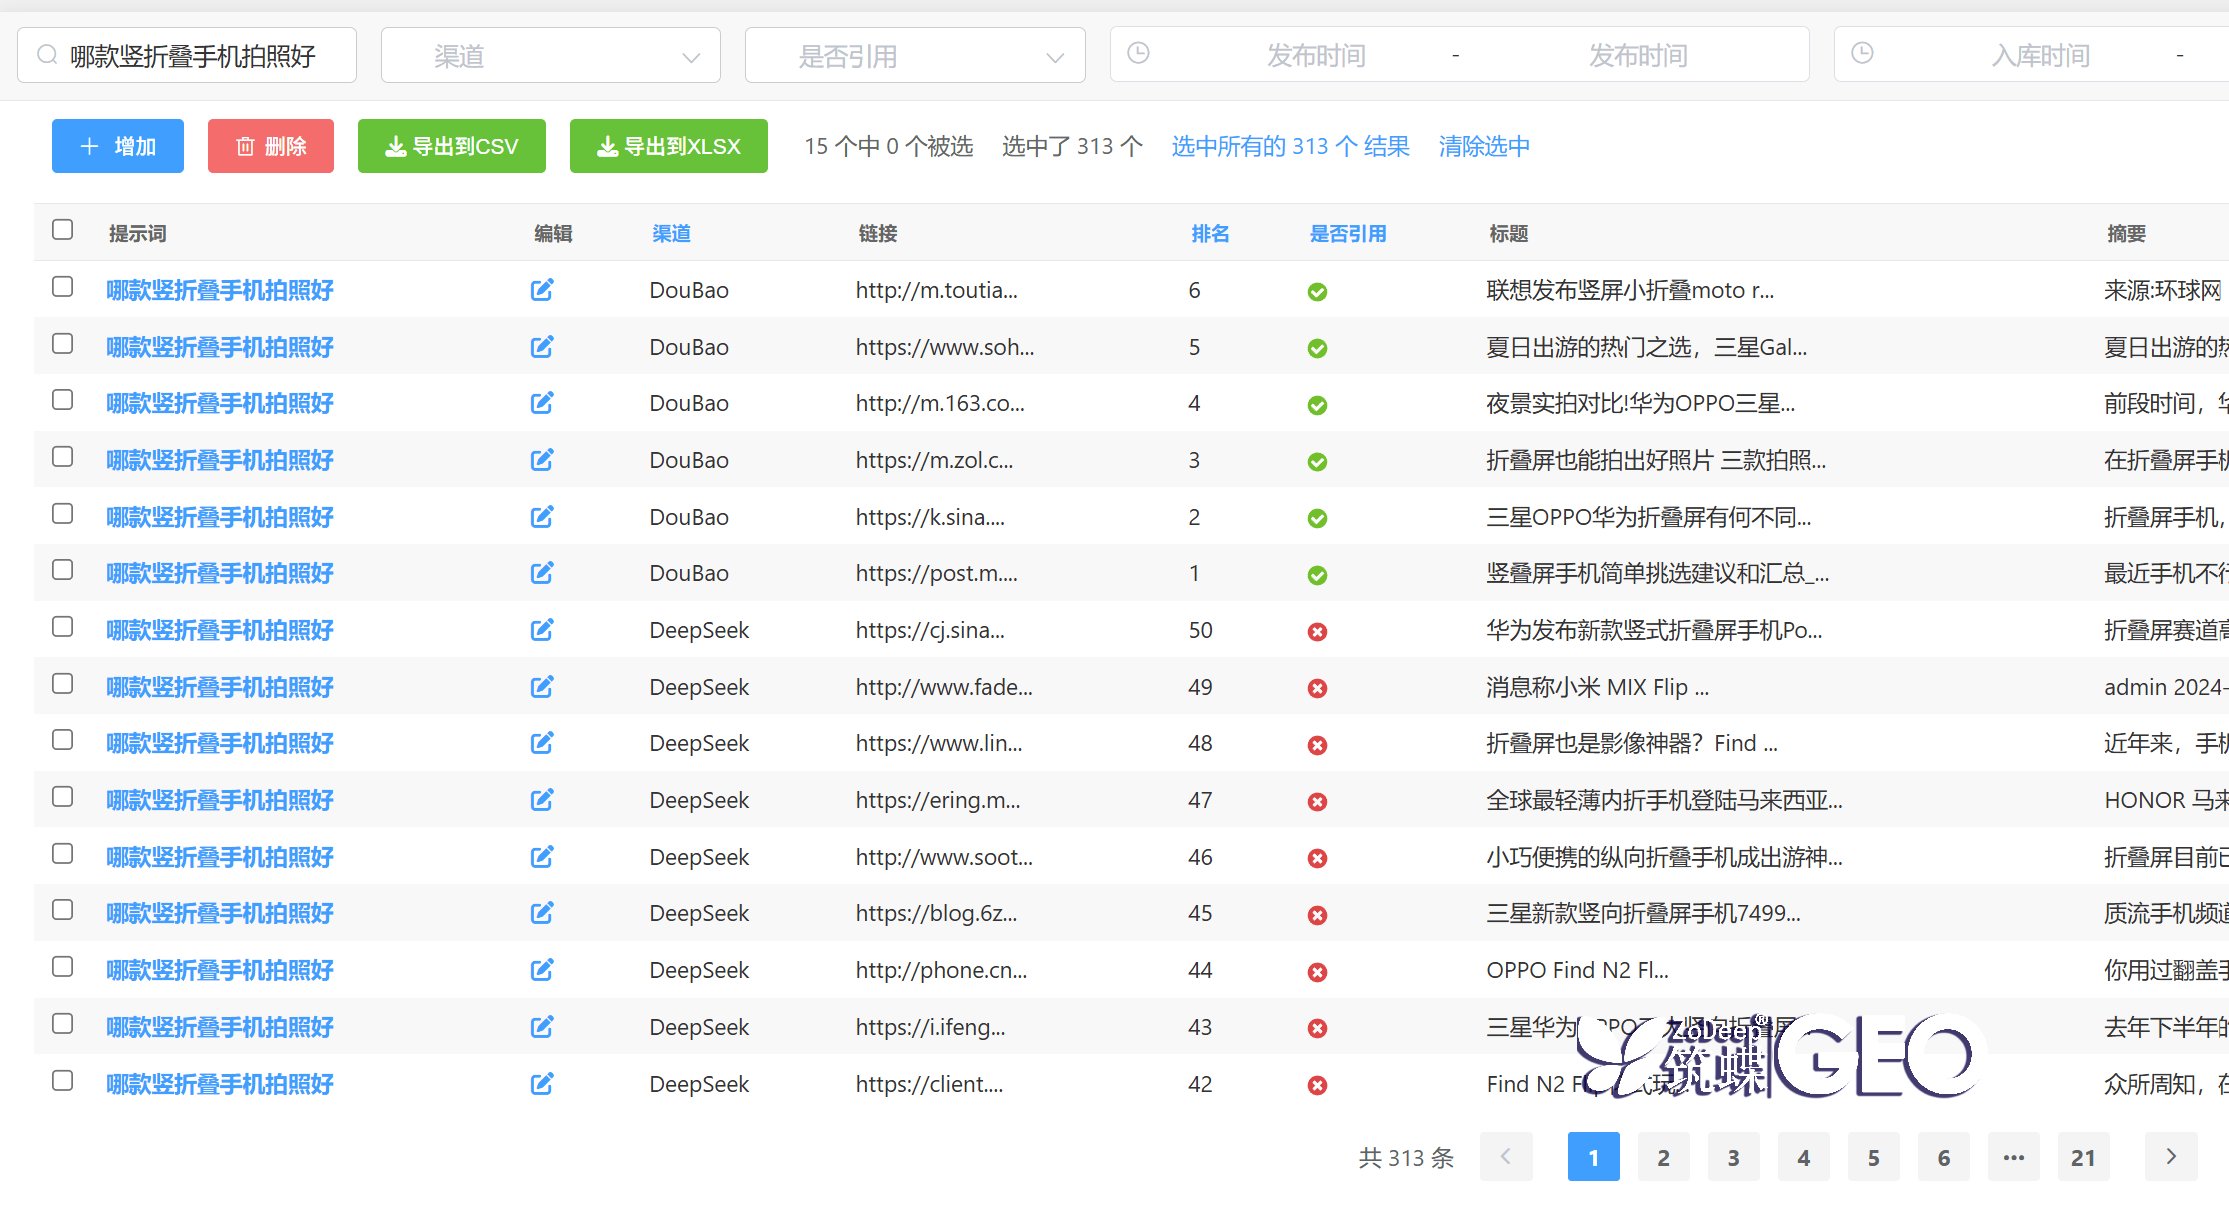The height and width of the screenshot is (1226, 2229).
Task: Navigate to page 21 in pagination
Action: [x=2083, y=1157]
